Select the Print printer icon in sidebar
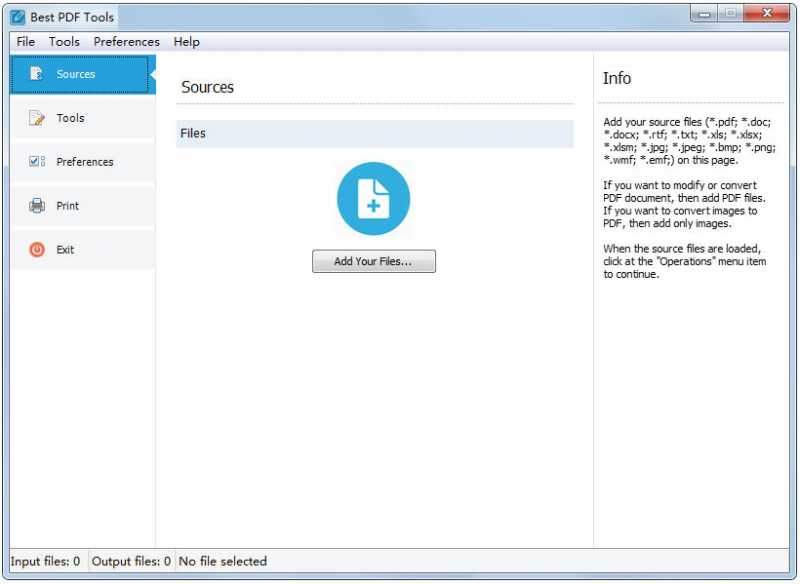Image resolution: width=800 pixels, height=584 pixels. point(36,205)
